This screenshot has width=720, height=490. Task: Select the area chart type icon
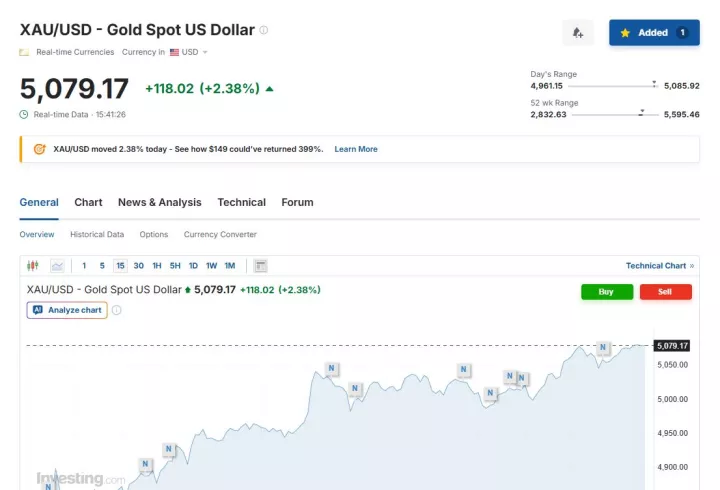tap(57, 266)
